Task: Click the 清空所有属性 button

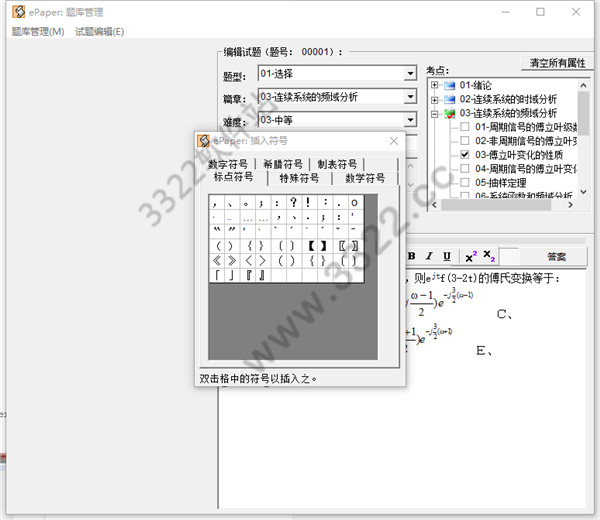Action: point(557,63)
